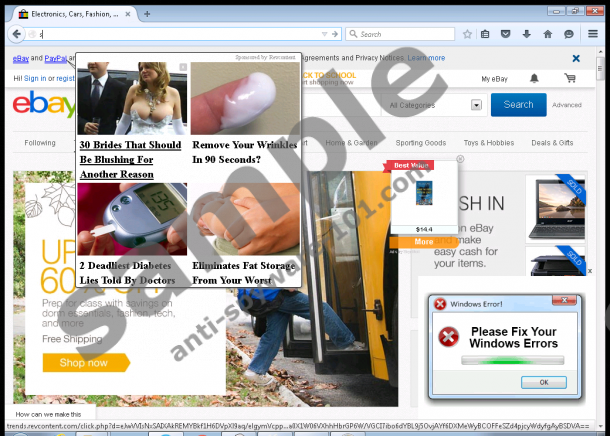Expand the All Categories dropdown

(x=476, y=105)
